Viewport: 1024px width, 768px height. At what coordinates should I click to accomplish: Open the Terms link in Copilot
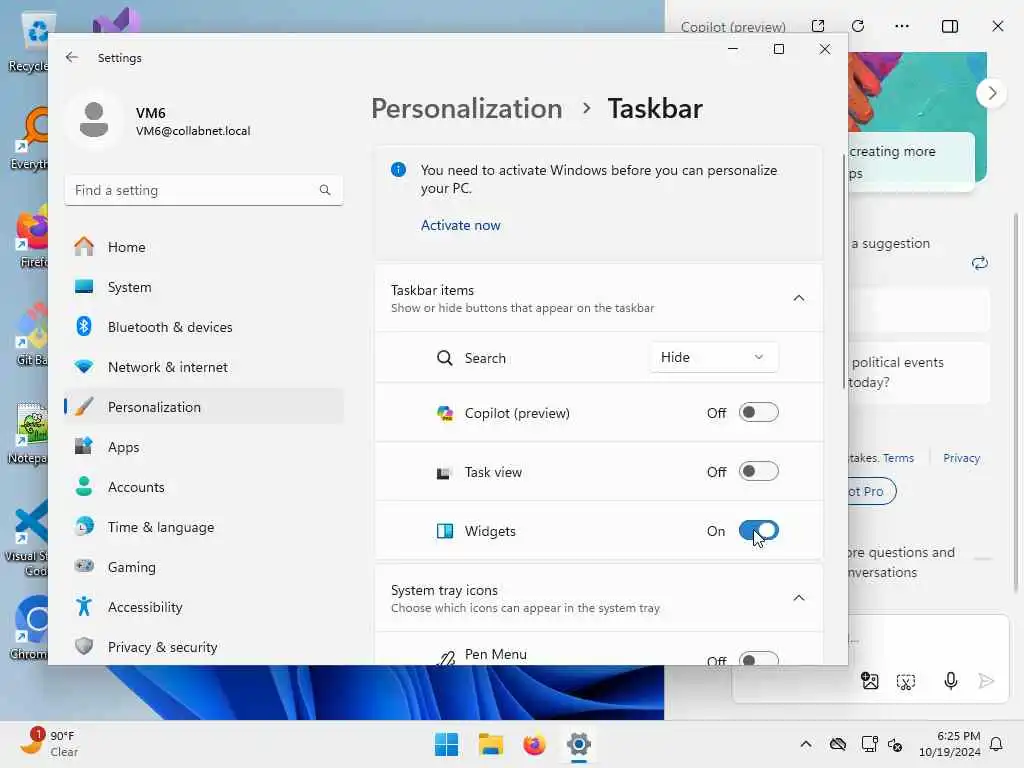(898, 458)
